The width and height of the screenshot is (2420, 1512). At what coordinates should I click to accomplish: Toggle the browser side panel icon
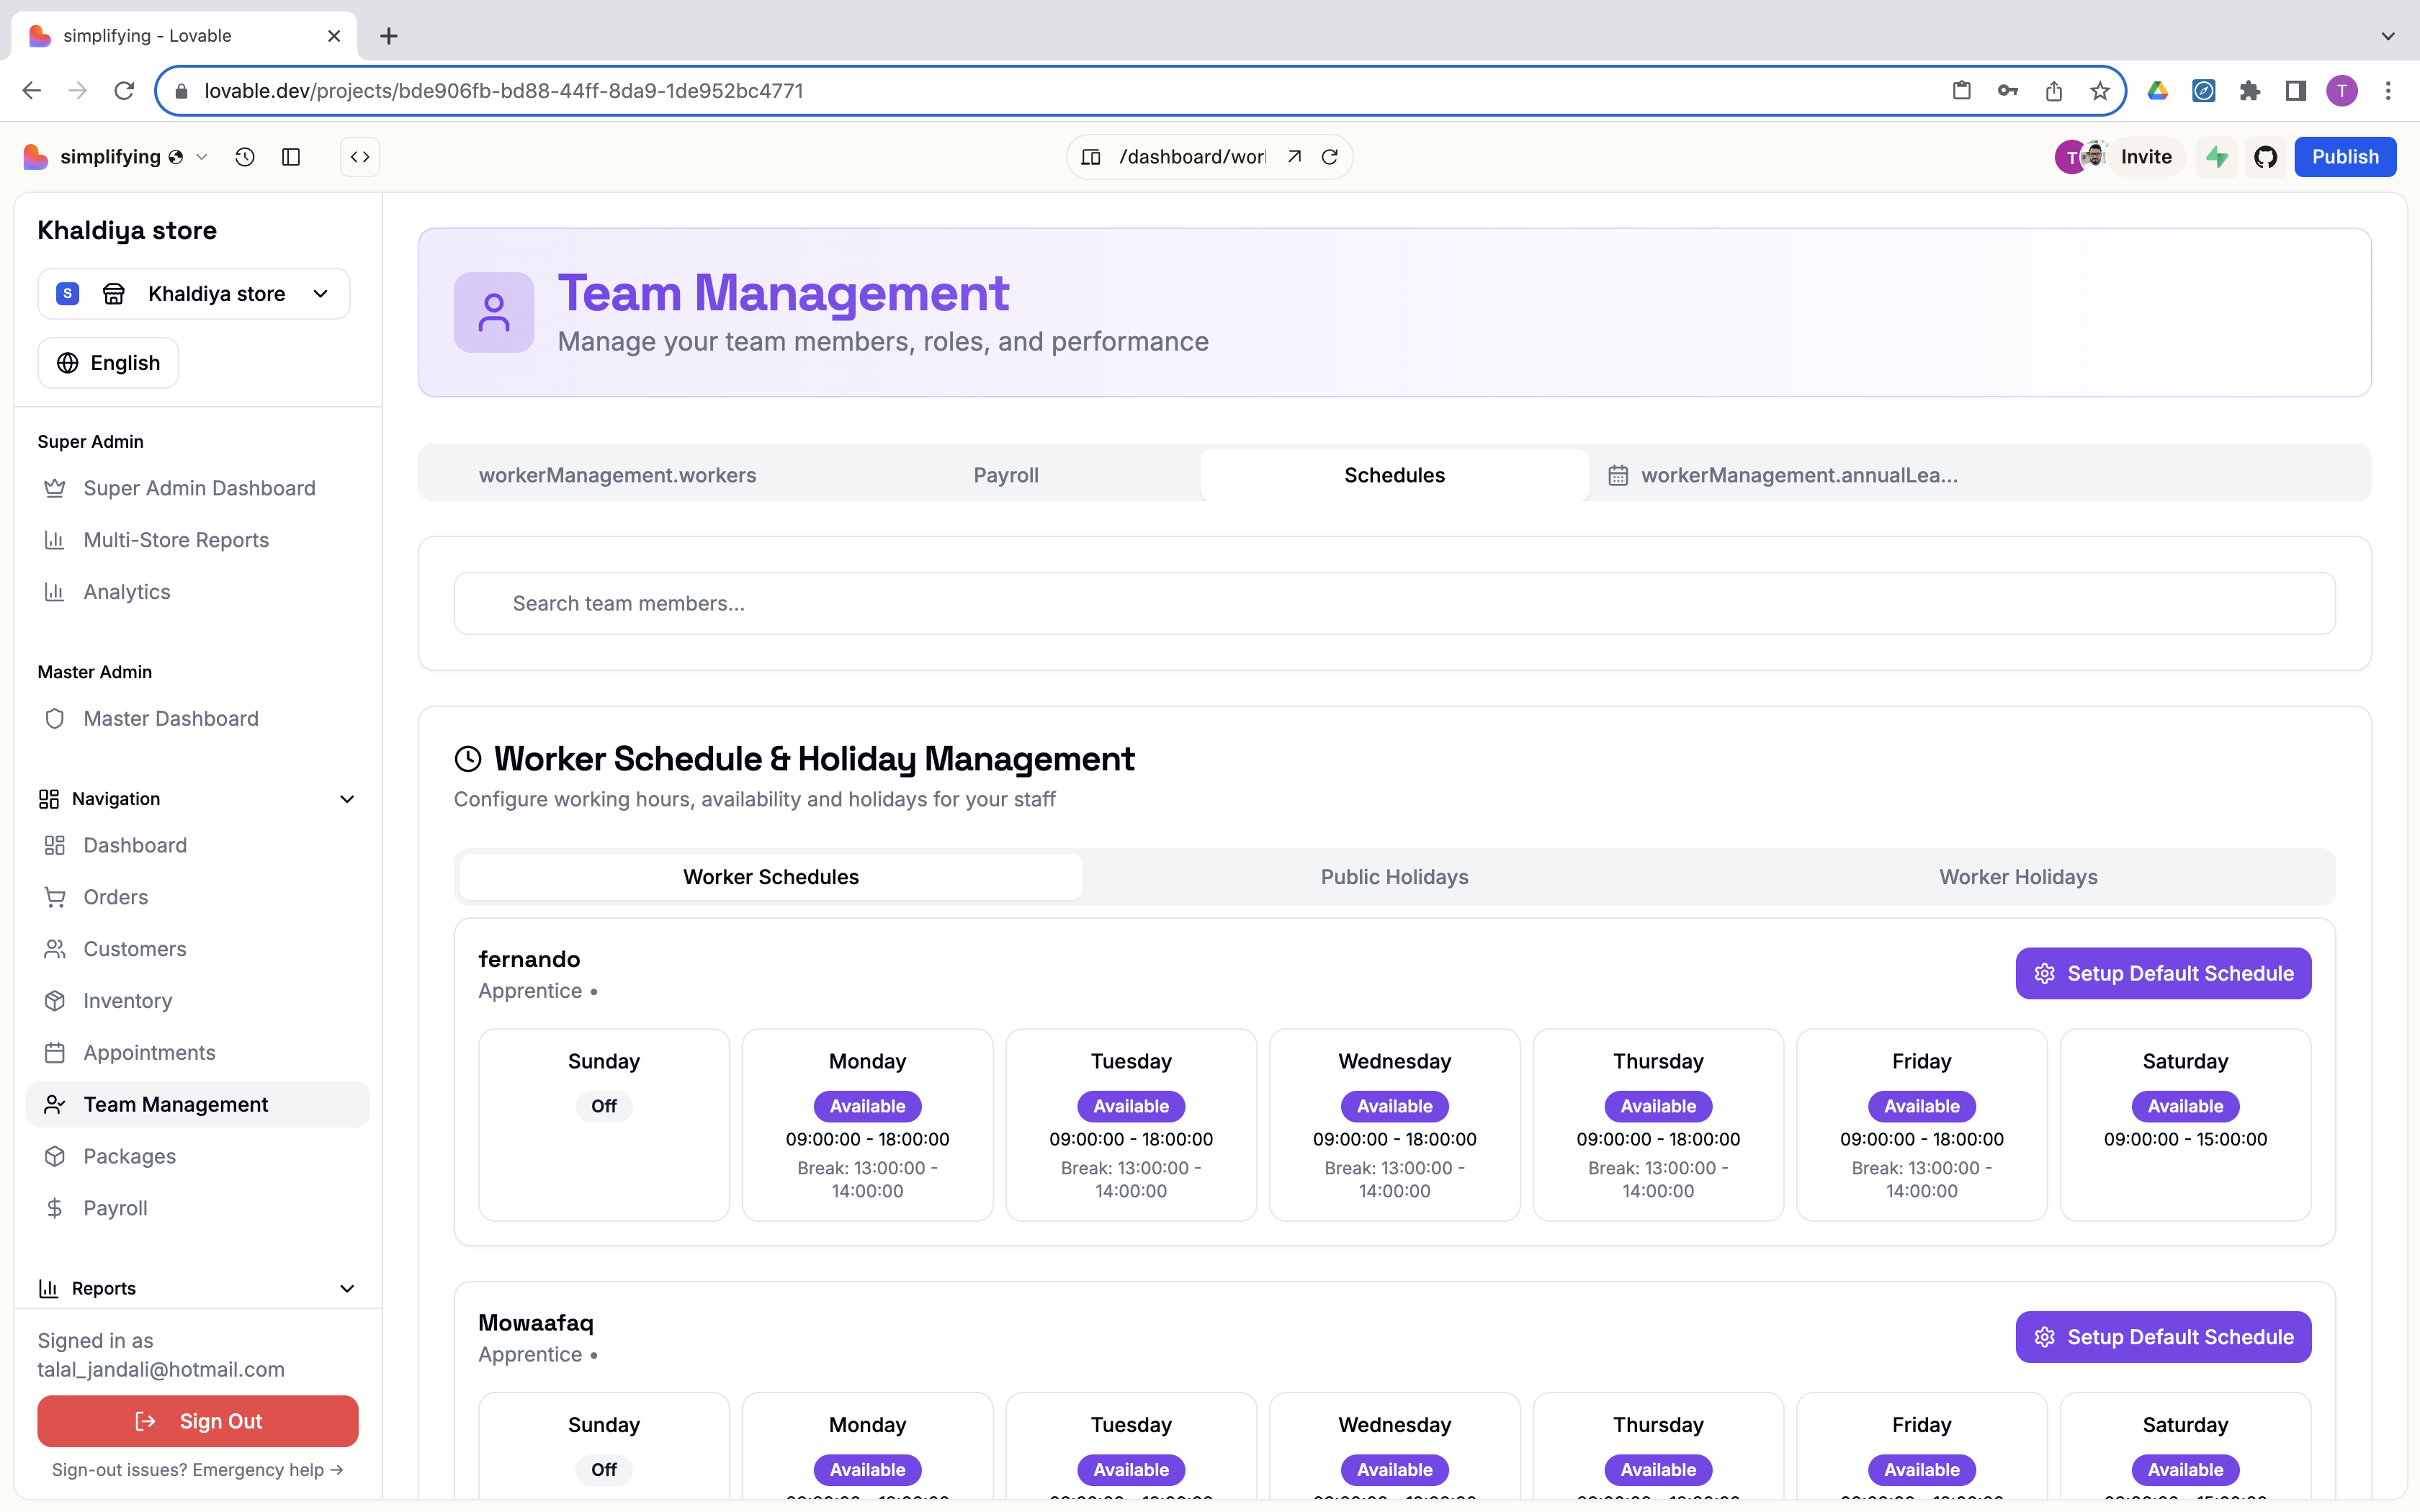pyautogui.click(x=2296, y=91)
